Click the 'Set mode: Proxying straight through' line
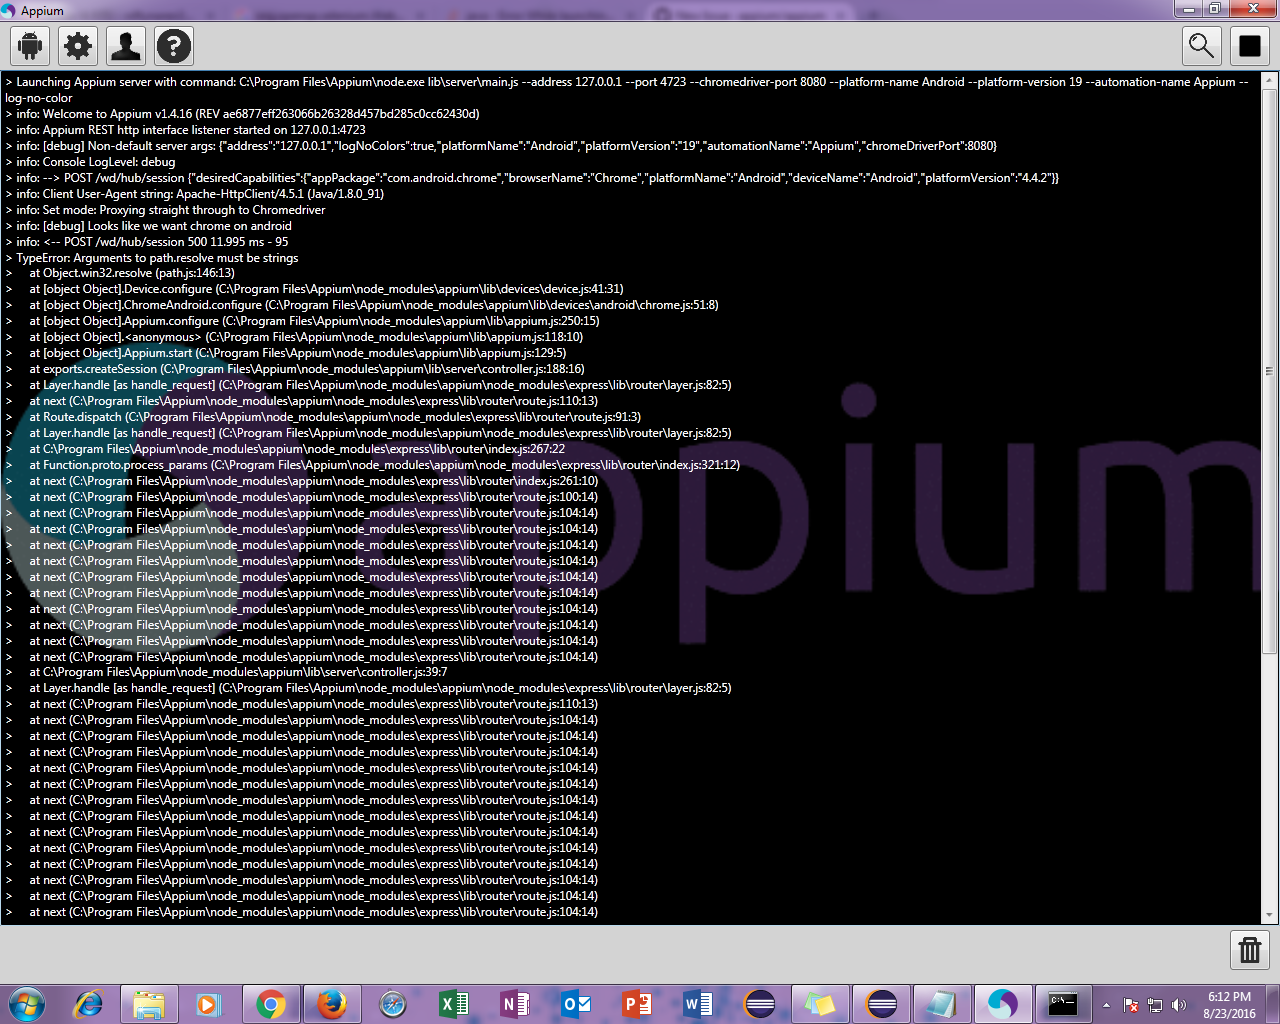This screenshot has width=1280, height=1024. click(165, 210)
